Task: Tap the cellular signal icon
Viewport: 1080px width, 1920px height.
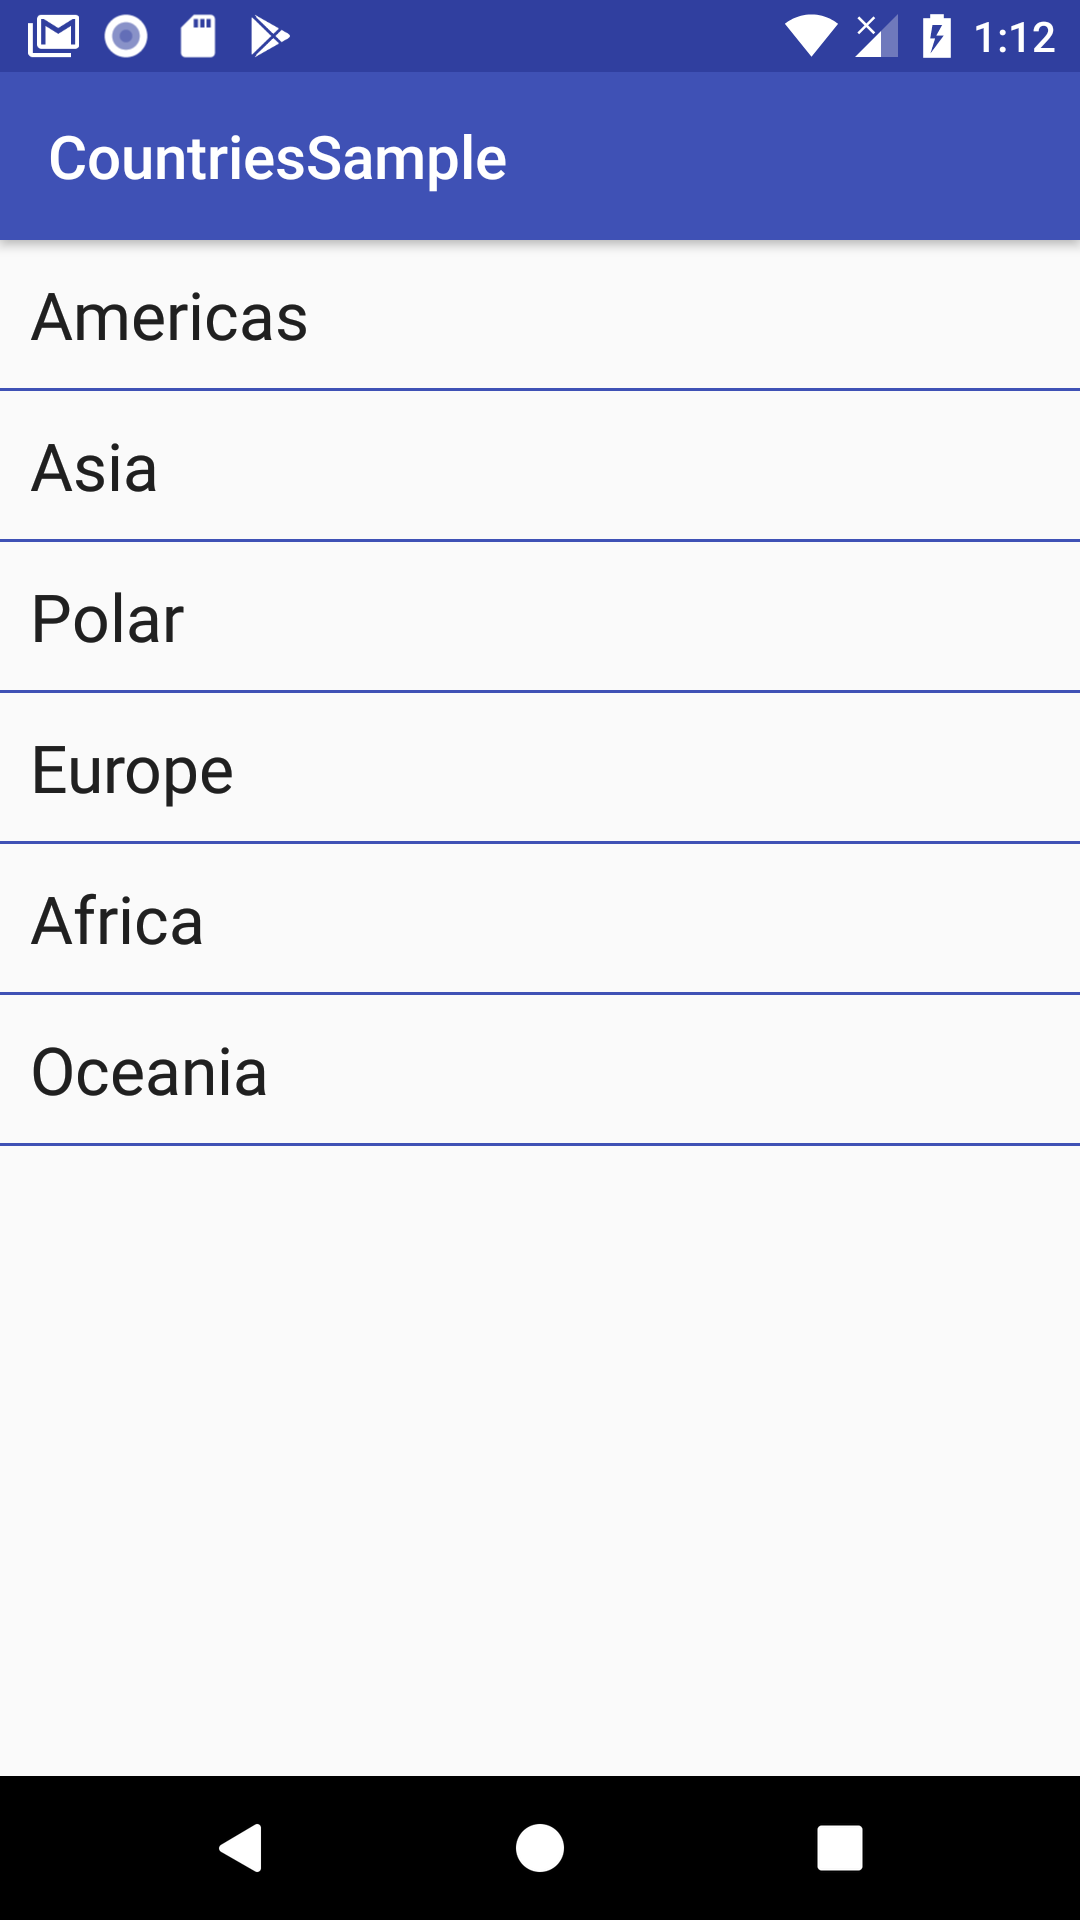Action: pos(876,37)
